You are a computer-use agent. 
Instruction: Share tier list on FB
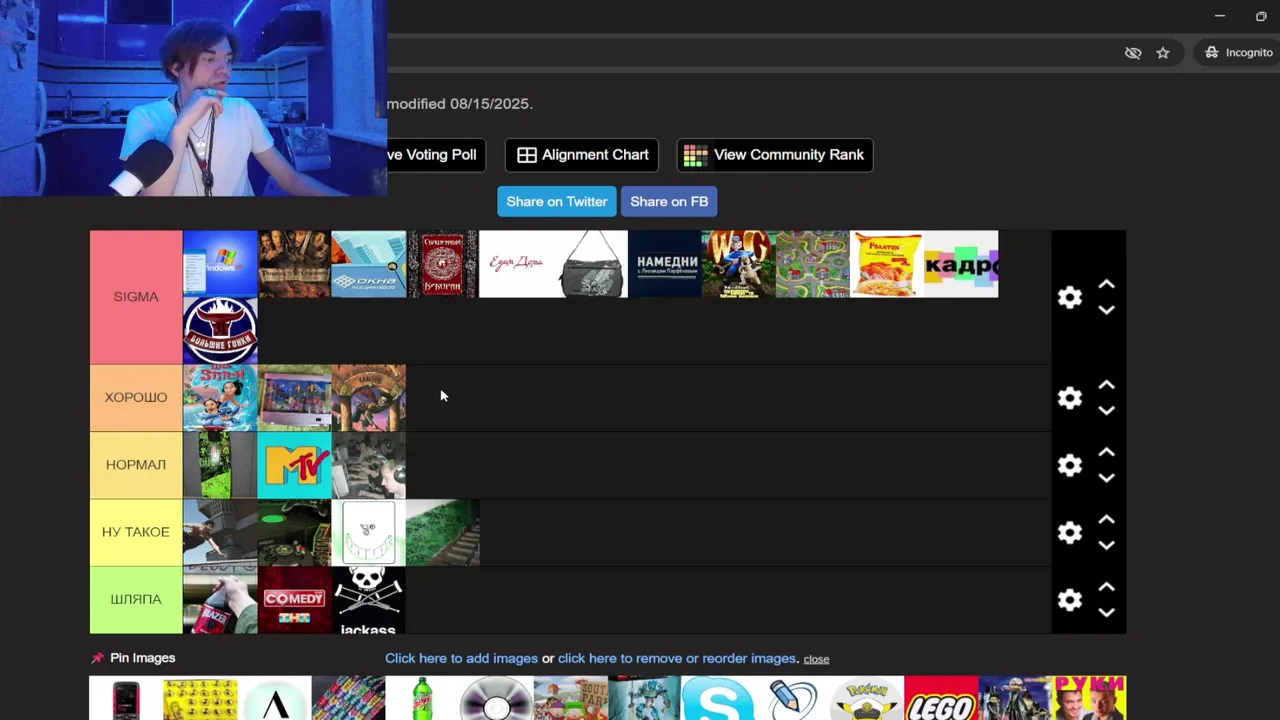(x=669, y=201)
